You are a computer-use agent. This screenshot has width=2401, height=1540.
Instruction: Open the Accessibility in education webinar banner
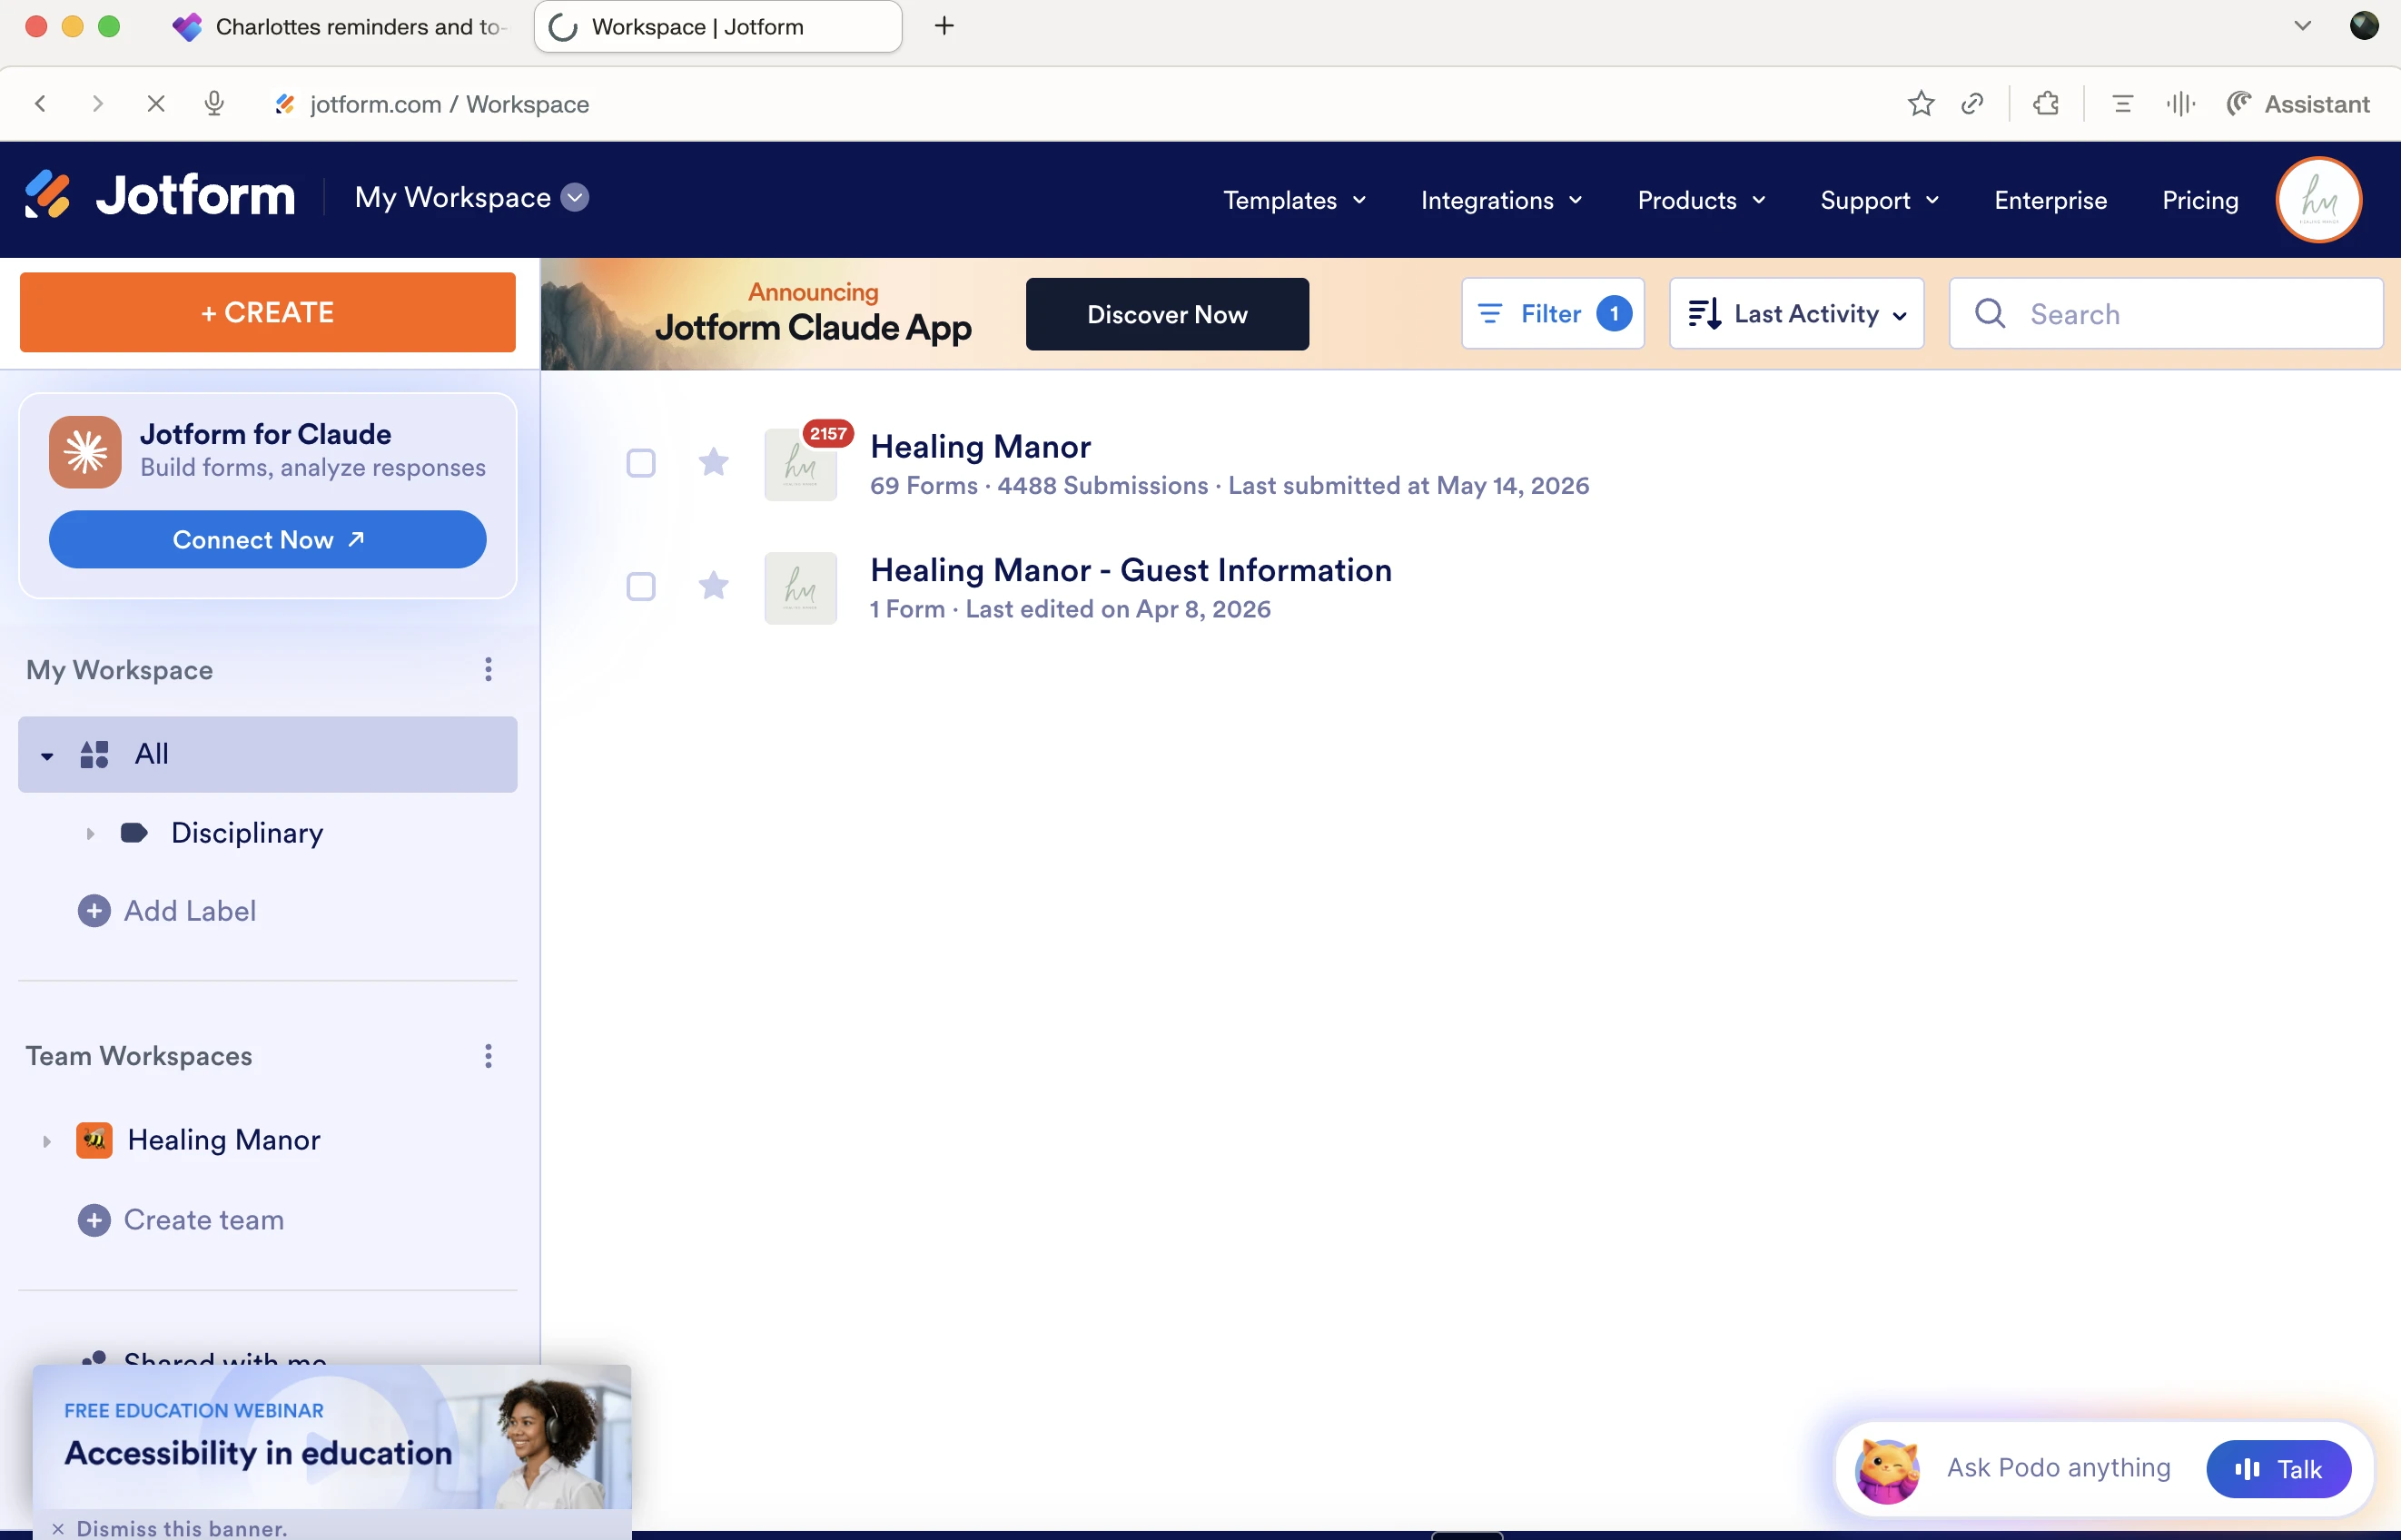tap(332, 1438)
